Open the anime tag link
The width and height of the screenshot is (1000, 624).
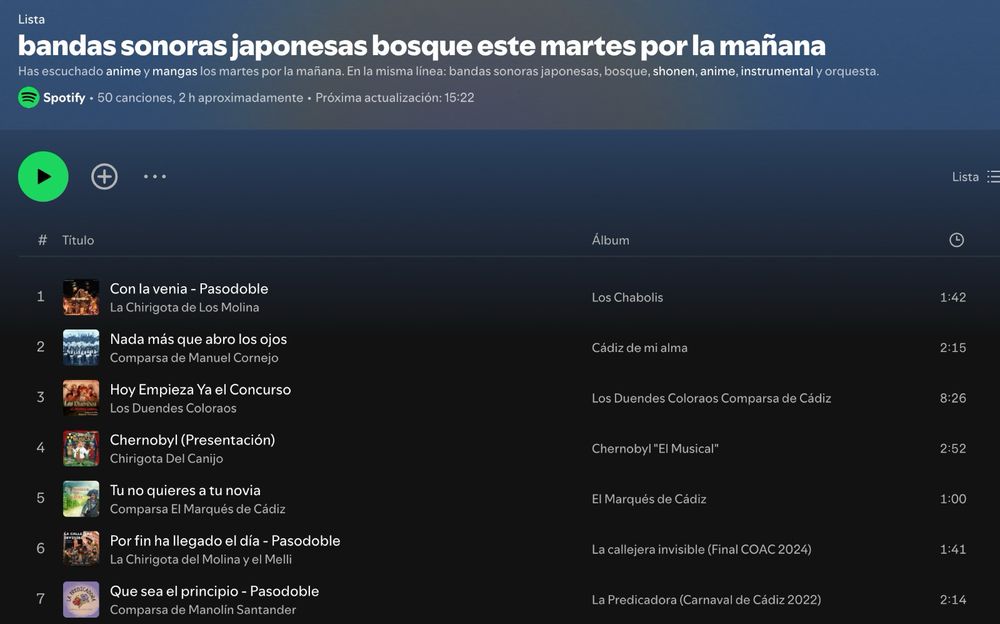[123, 71]
